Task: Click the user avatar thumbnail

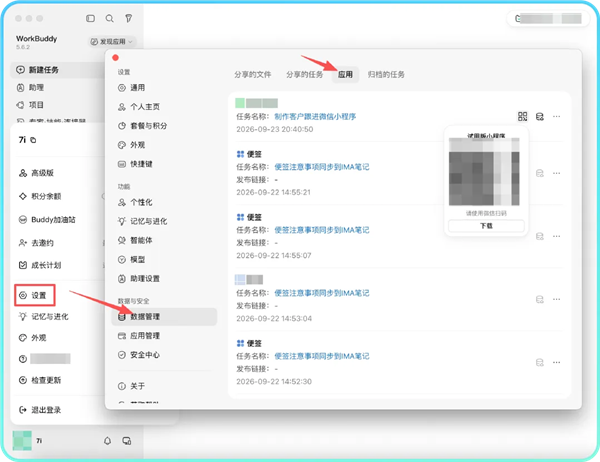Action: 22,441
